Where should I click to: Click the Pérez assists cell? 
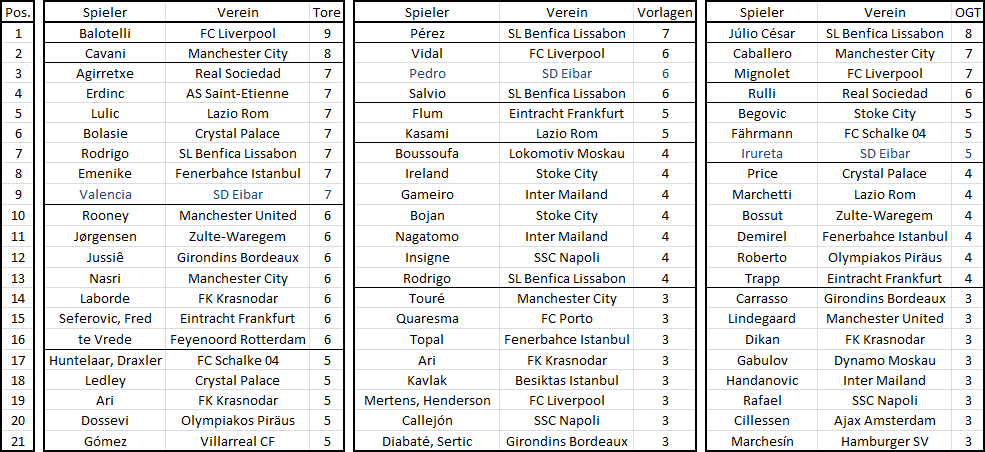point(427,33)
